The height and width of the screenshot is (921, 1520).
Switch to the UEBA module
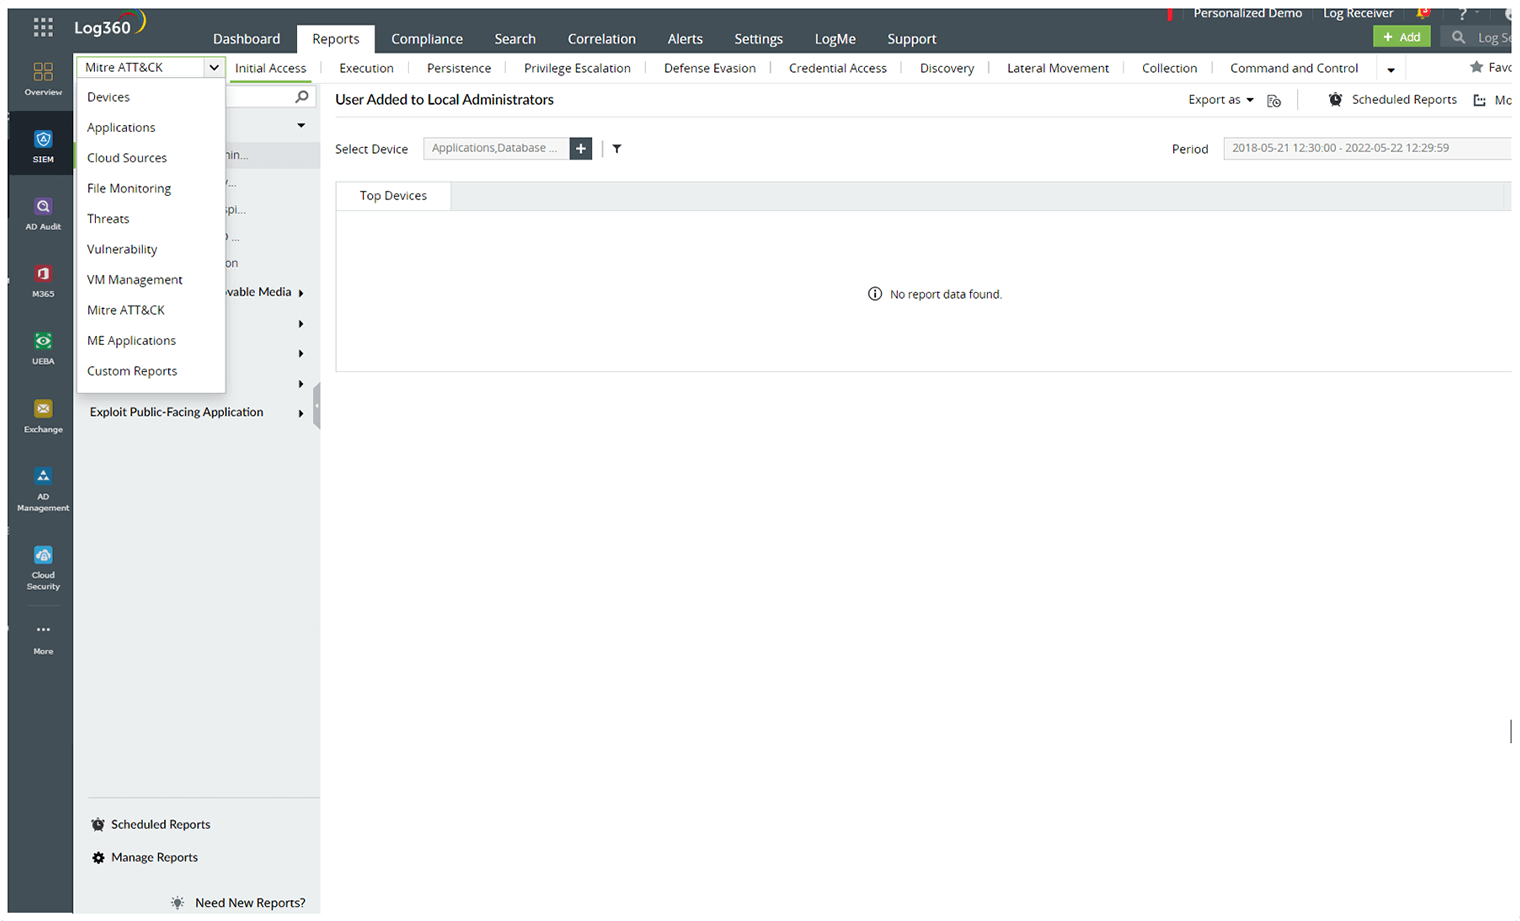click(43, 348)
